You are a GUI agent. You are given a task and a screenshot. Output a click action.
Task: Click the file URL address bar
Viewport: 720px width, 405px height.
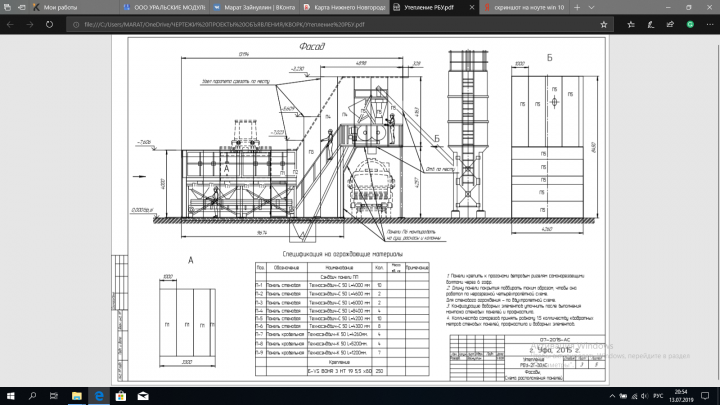tap(338, 24)
